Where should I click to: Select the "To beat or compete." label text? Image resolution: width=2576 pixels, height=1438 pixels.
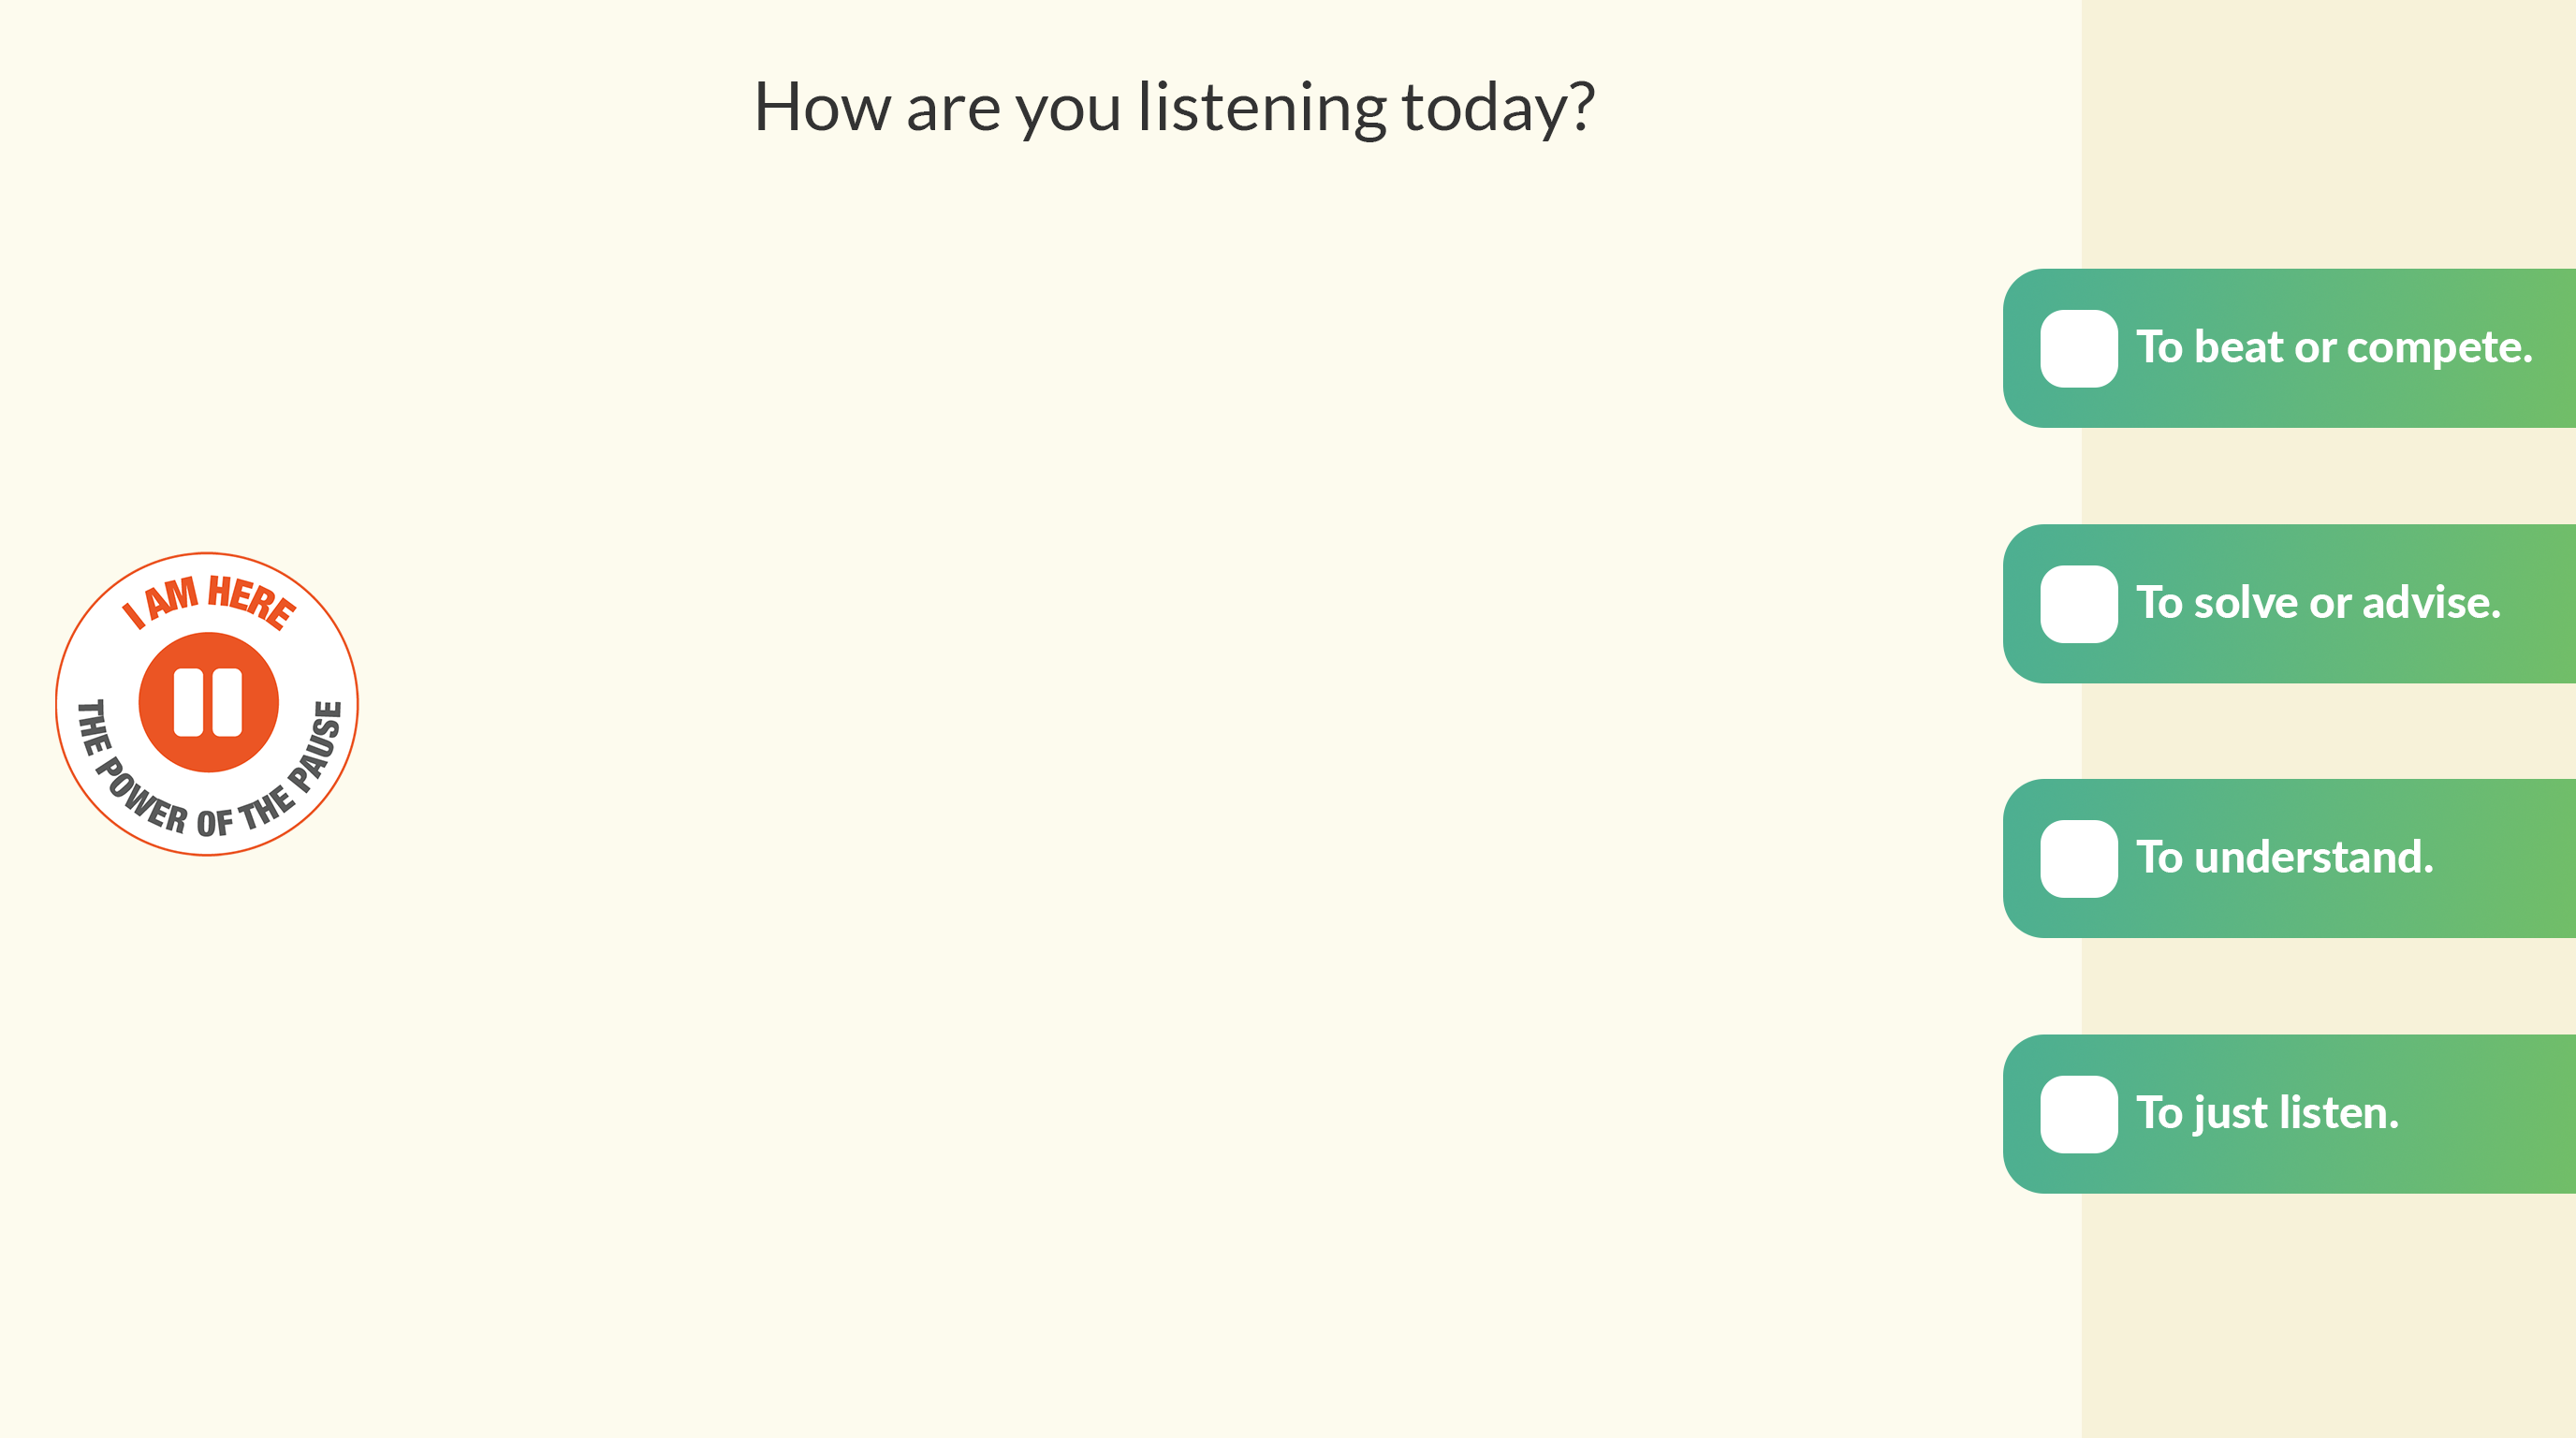click(x=2334, y=348)
